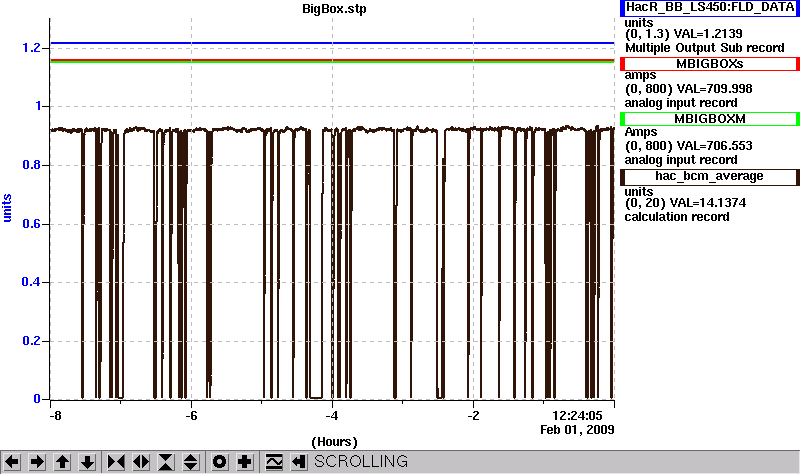Image resolution: width=800 pixels, height=474 pixels.
Task: Pan the graph up with the up-arrow button
Action: 62,462
